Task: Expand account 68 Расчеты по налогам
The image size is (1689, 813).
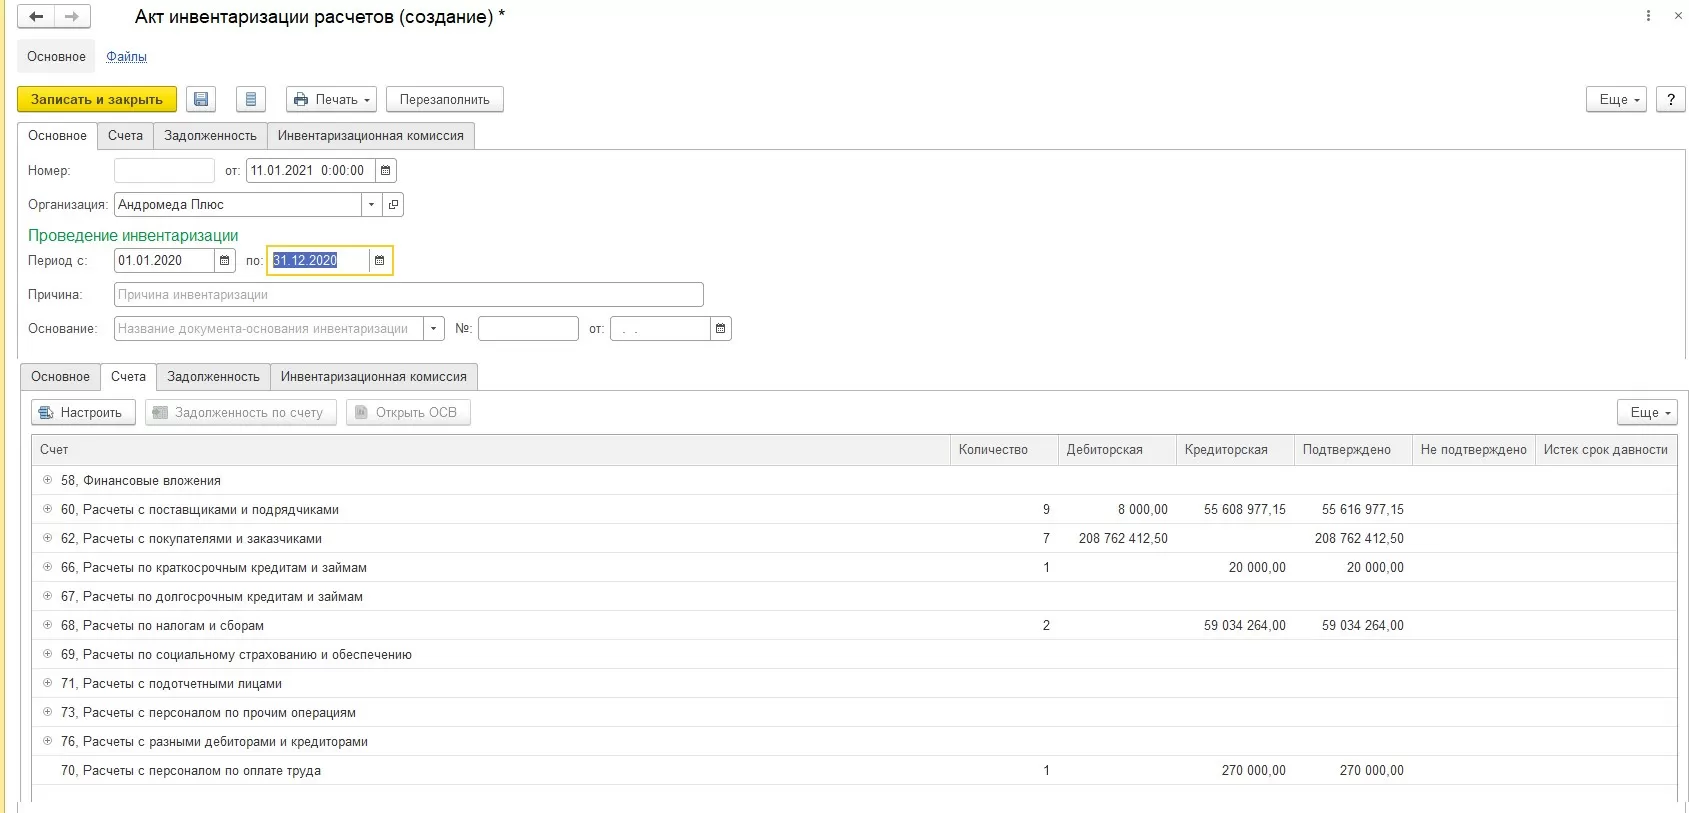Action: pyautogui.click(x=47, y=625)
